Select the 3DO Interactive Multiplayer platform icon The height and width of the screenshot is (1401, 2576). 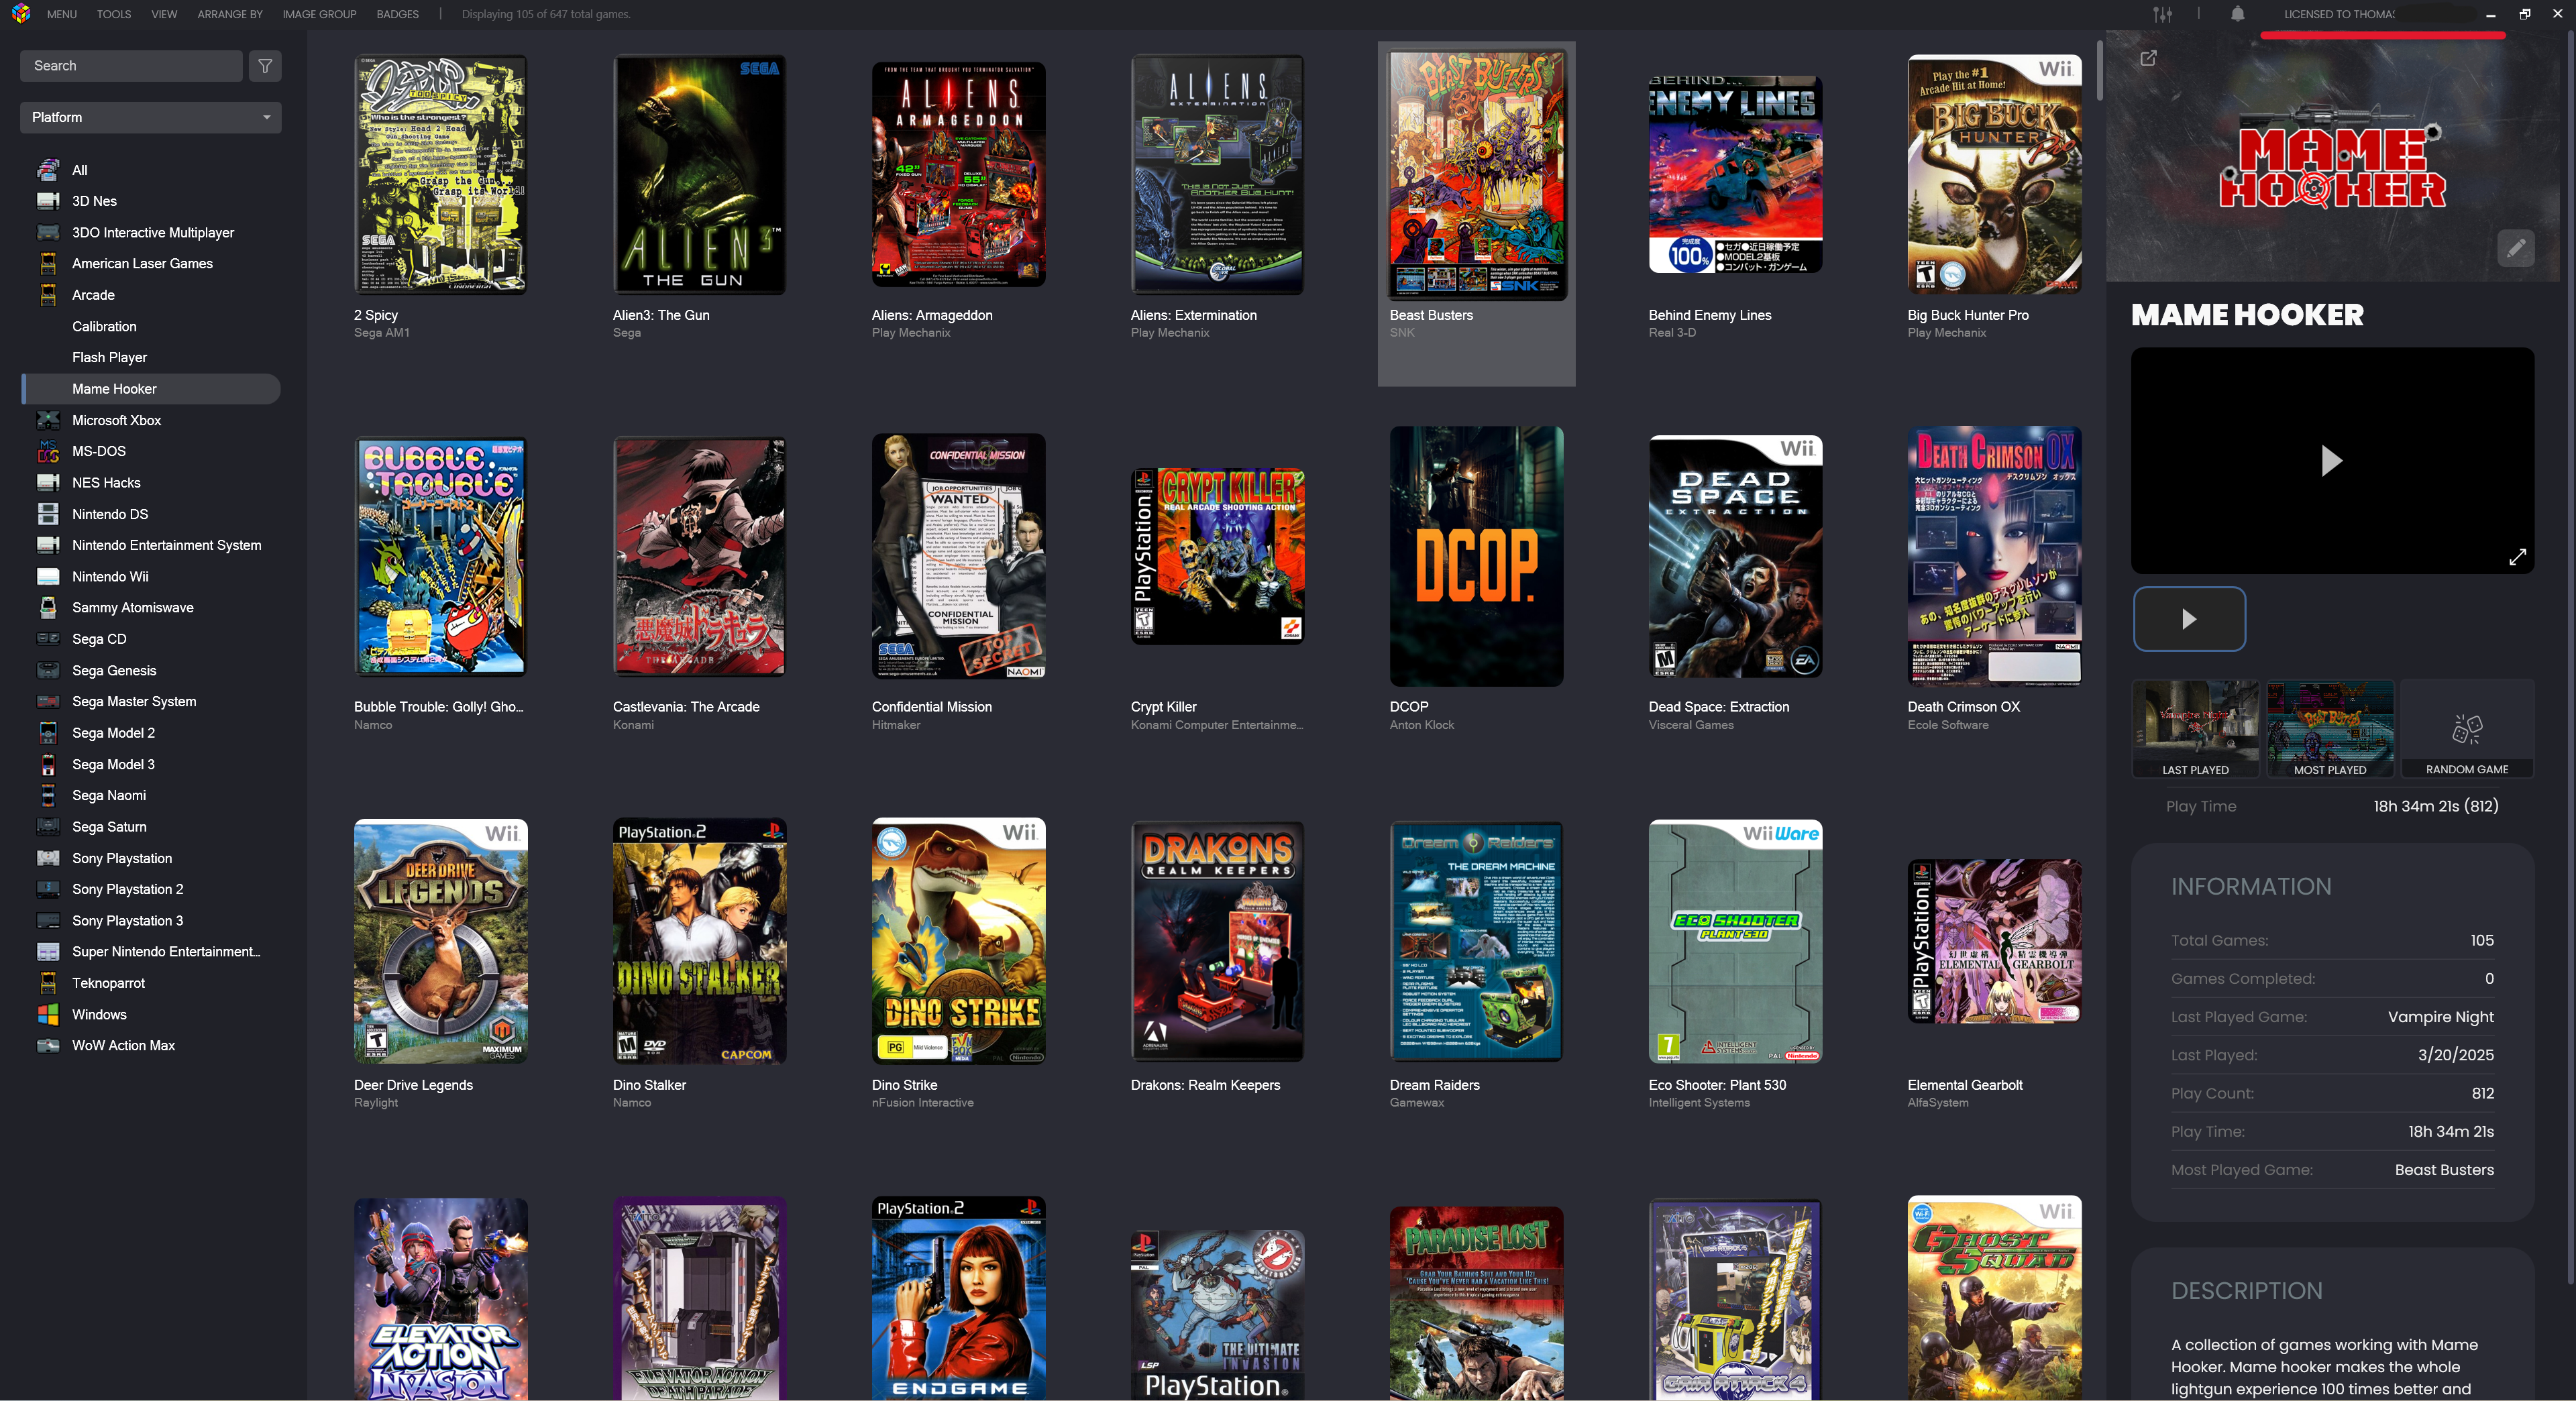pyautogui.click(x=48, y=232)
